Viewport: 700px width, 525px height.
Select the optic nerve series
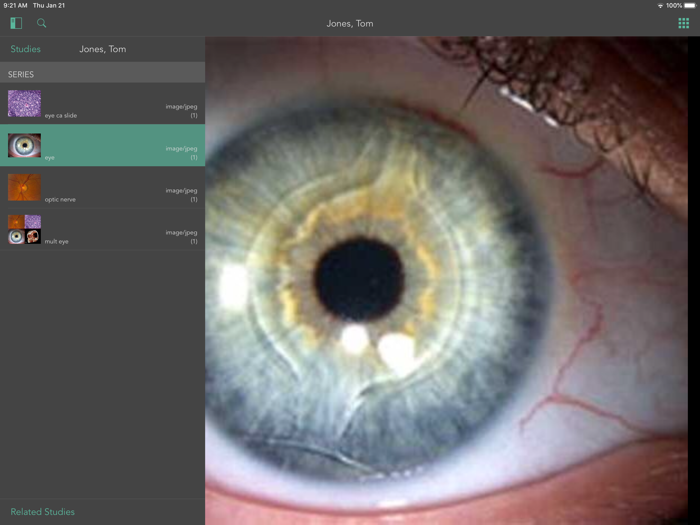click(103, 188)
